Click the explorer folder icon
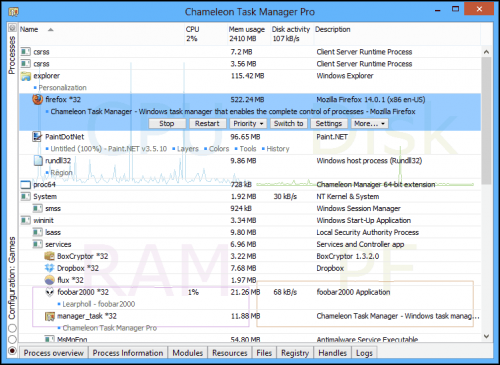 coord(26,76)
